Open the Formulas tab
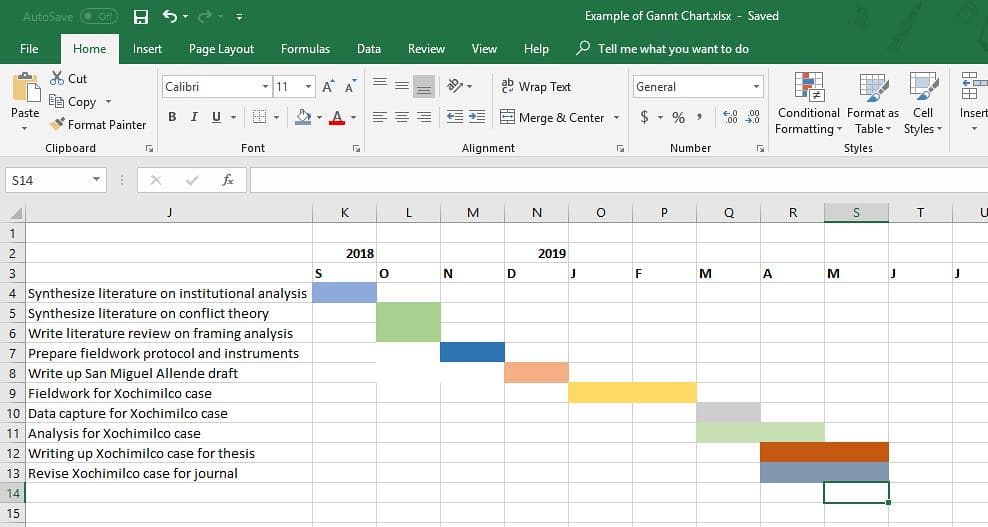 [x=305, y=49]
